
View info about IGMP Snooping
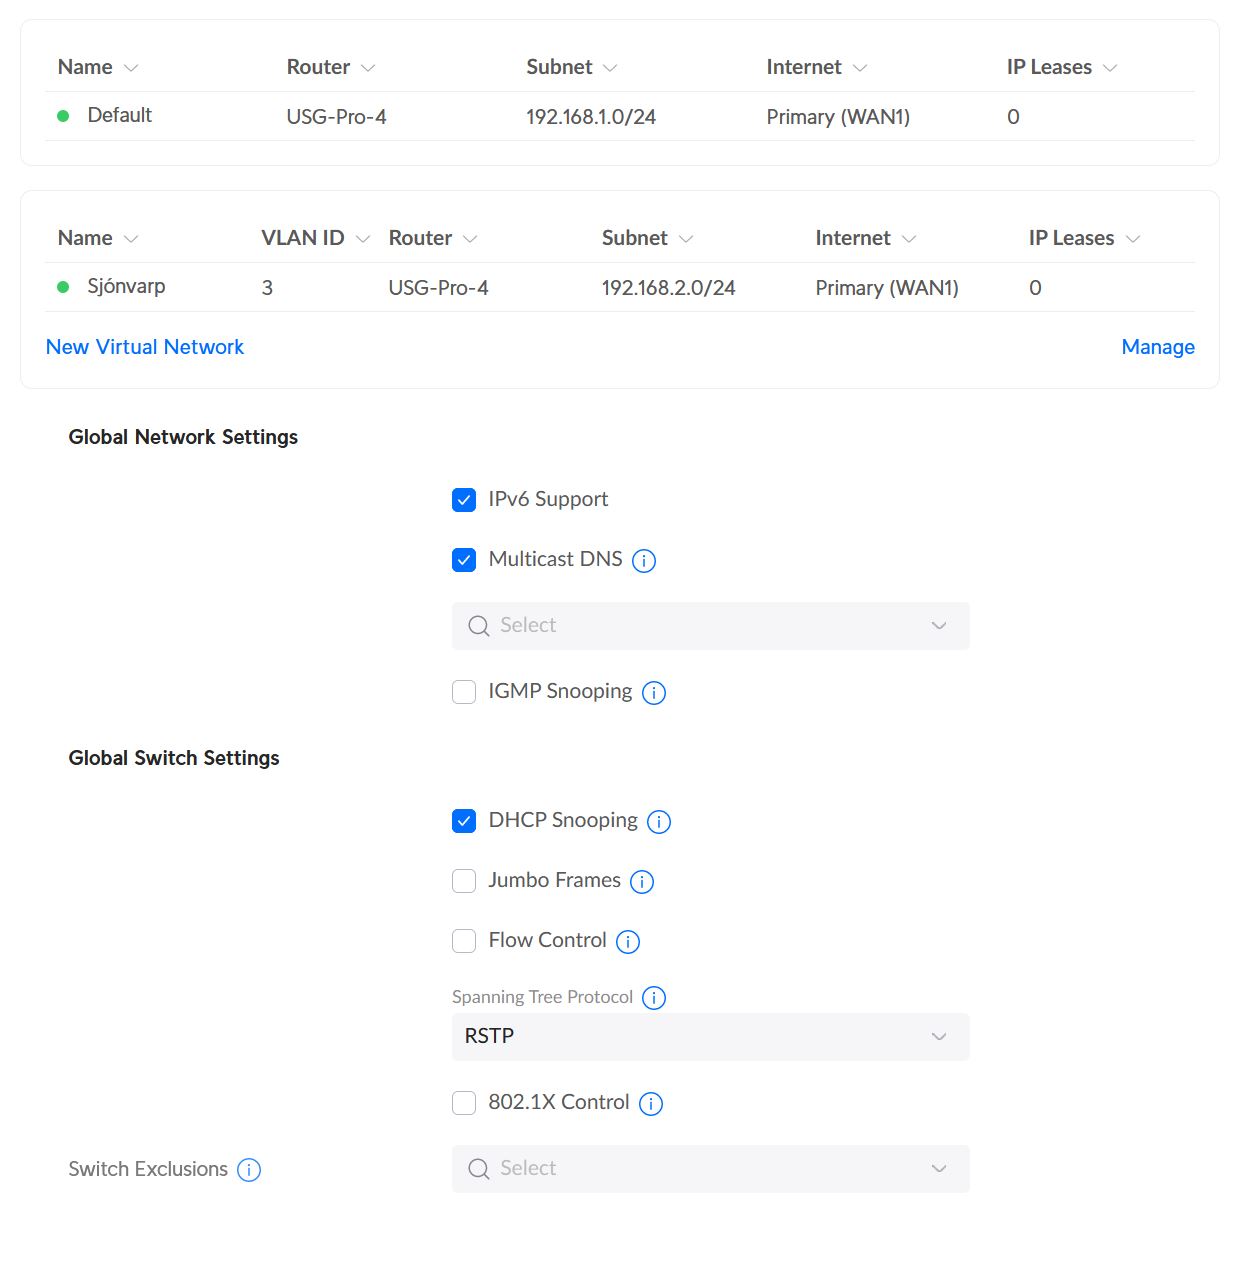coord(654,692)
